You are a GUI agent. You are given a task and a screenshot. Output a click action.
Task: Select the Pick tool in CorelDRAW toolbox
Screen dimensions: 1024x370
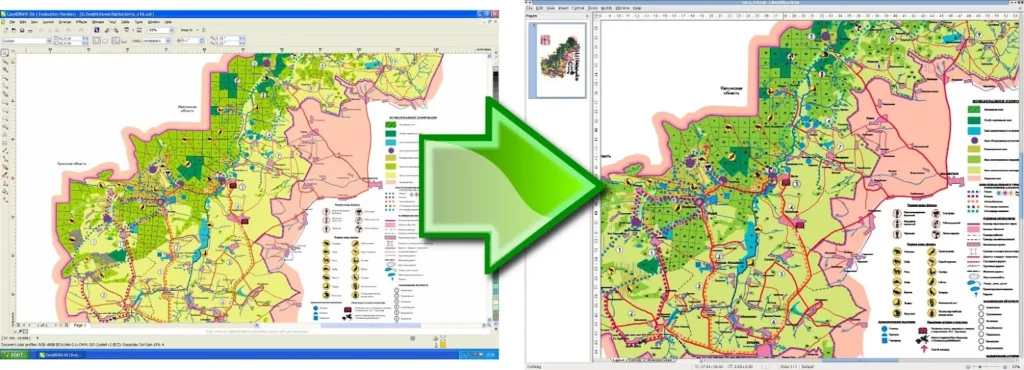pyautogui.click(x=5, y=53)
